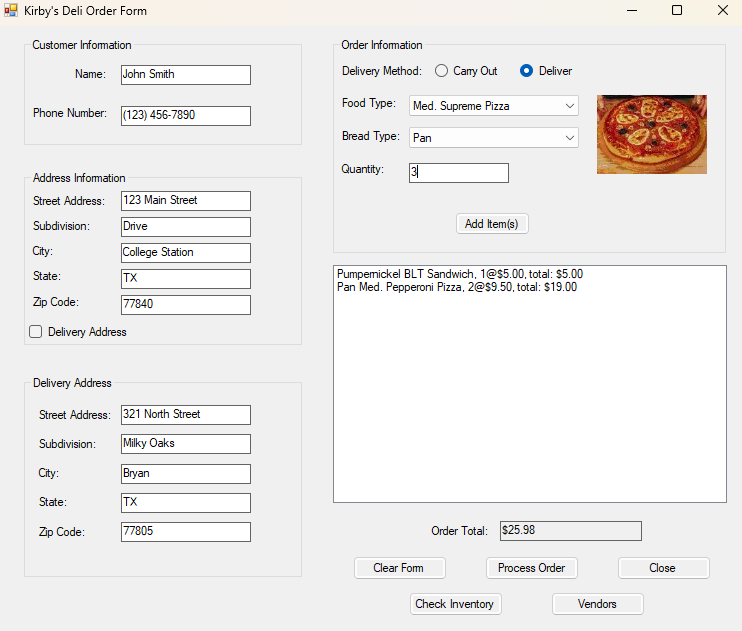Click the pizza thumbnail image
This screenshot has height=631, width=742.
tap(652, 134)
